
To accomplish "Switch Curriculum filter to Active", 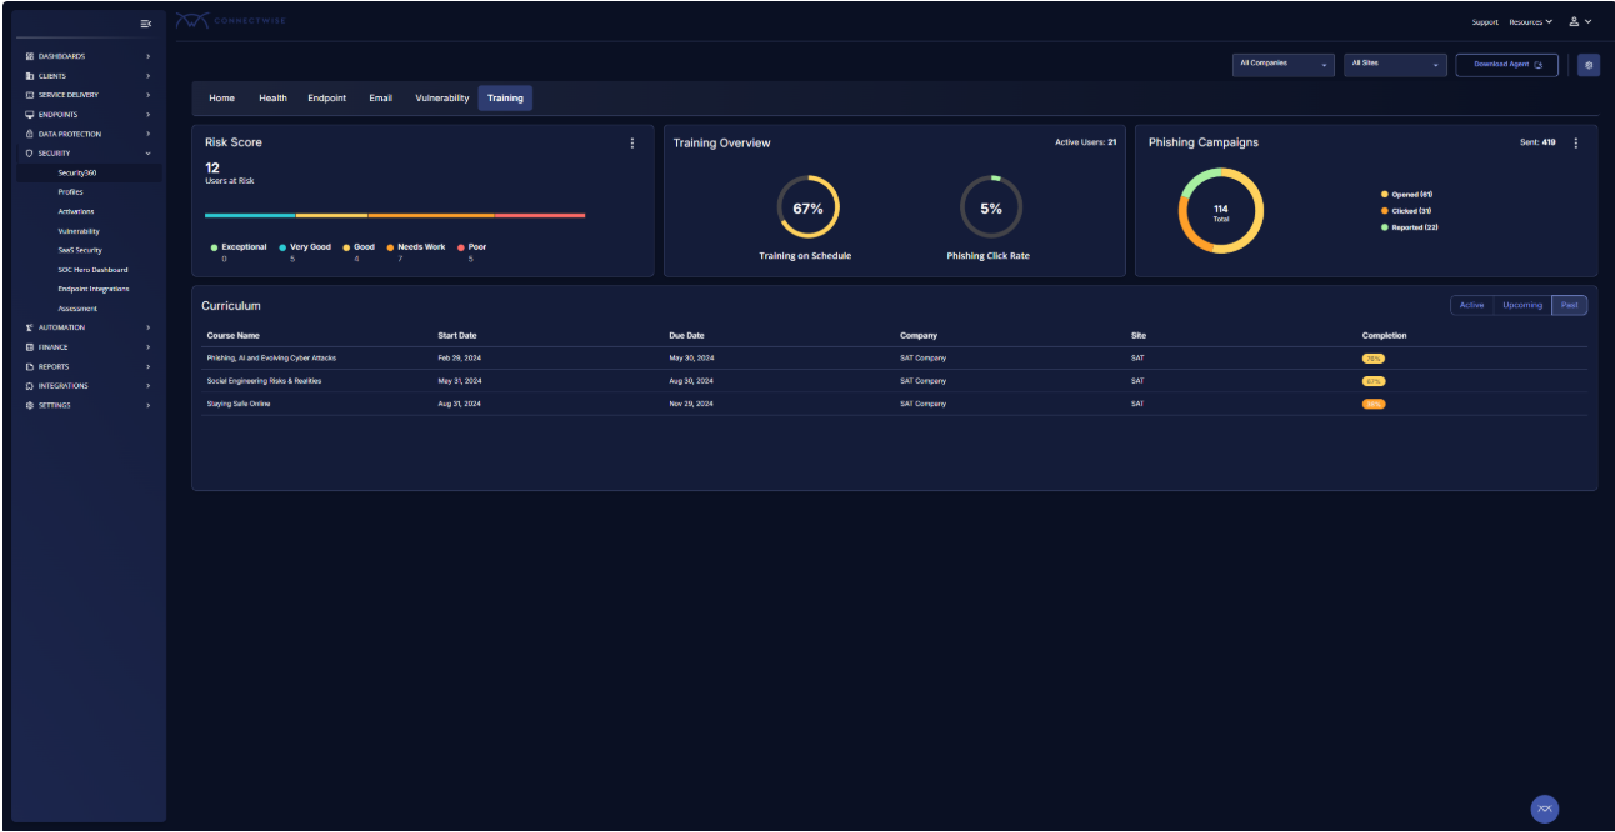I will (x=1471, y=305).
